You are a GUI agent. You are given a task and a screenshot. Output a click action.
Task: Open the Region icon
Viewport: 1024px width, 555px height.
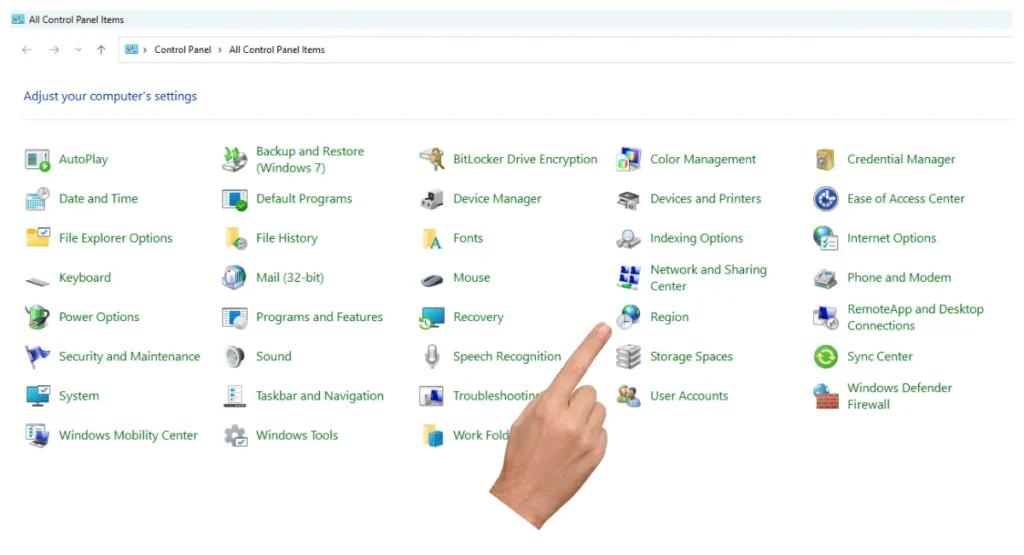629,317
